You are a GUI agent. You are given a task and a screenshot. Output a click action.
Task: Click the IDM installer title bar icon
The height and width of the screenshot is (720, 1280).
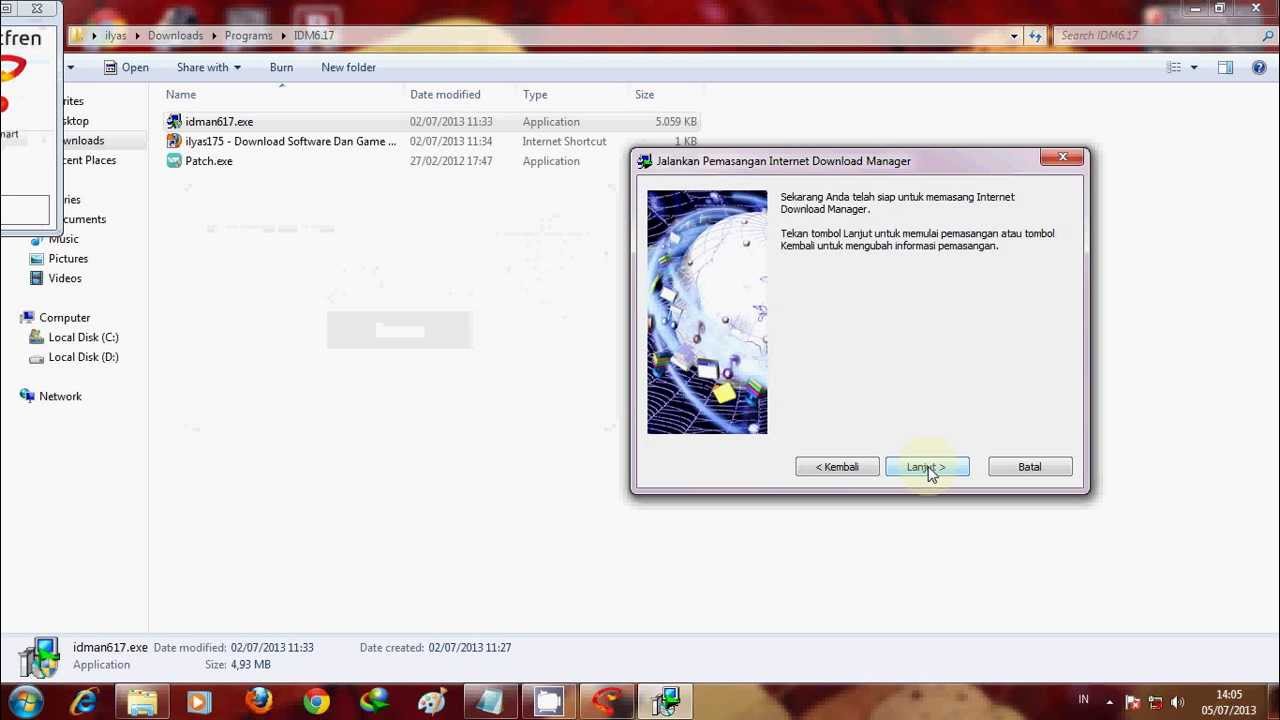(x=645, y=161)
